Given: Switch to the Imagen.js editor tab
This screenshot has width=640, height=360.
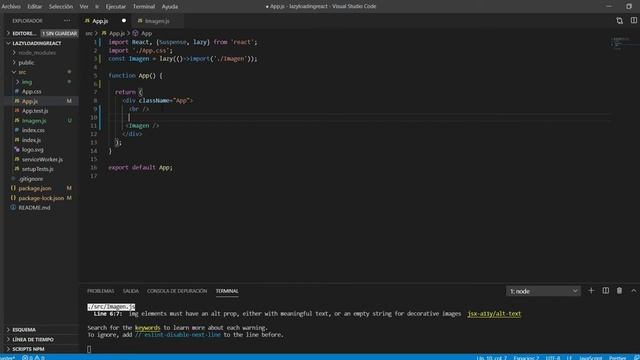Looking at the screenshot, I should (157, 21).
